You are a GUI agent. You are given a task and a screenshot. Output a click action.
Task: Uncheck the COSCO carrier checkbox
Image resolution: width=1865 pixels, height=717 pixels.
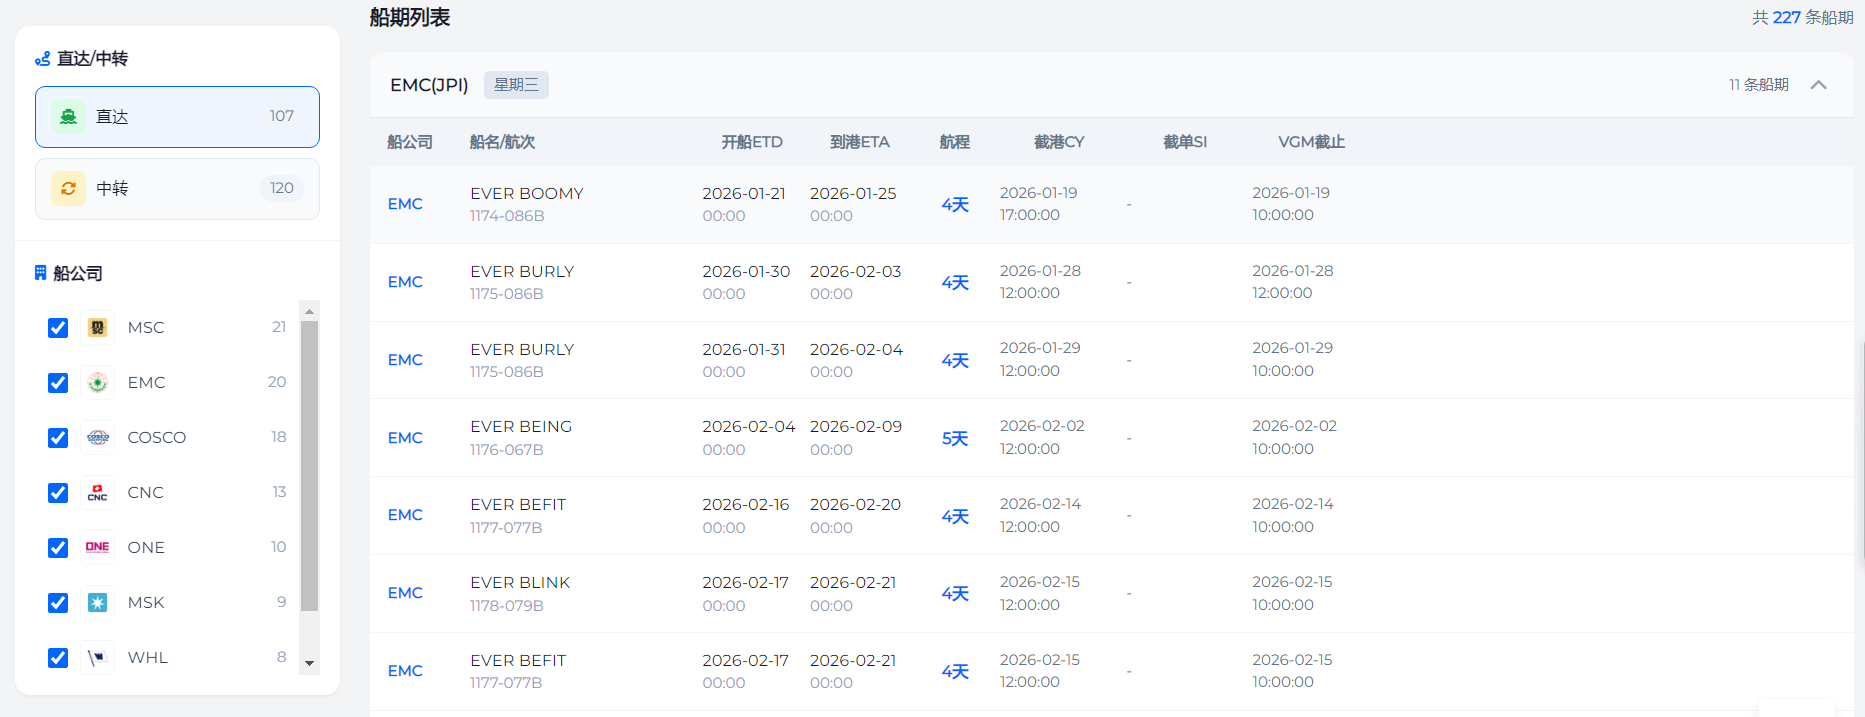pos(58,438)
